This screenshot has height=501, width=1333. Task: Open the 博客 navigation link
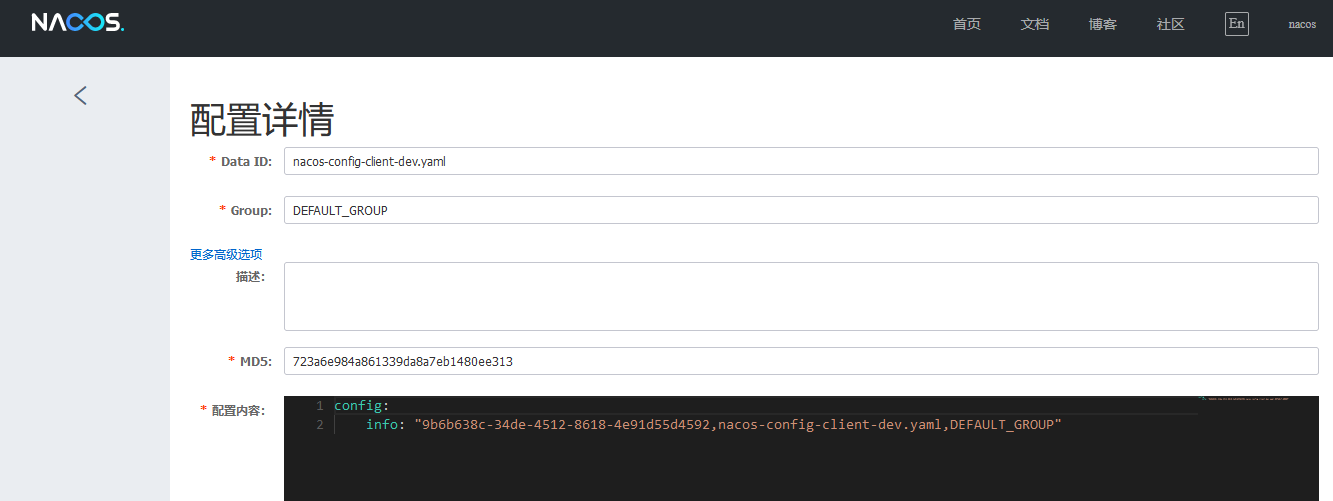point(1103,24)
